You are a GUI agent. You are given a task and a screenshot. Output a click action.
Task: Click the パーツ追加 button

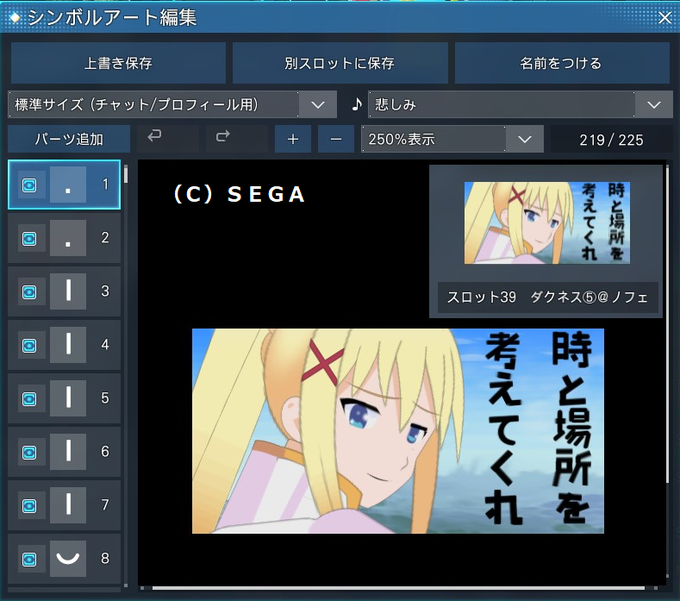(69, 139)
